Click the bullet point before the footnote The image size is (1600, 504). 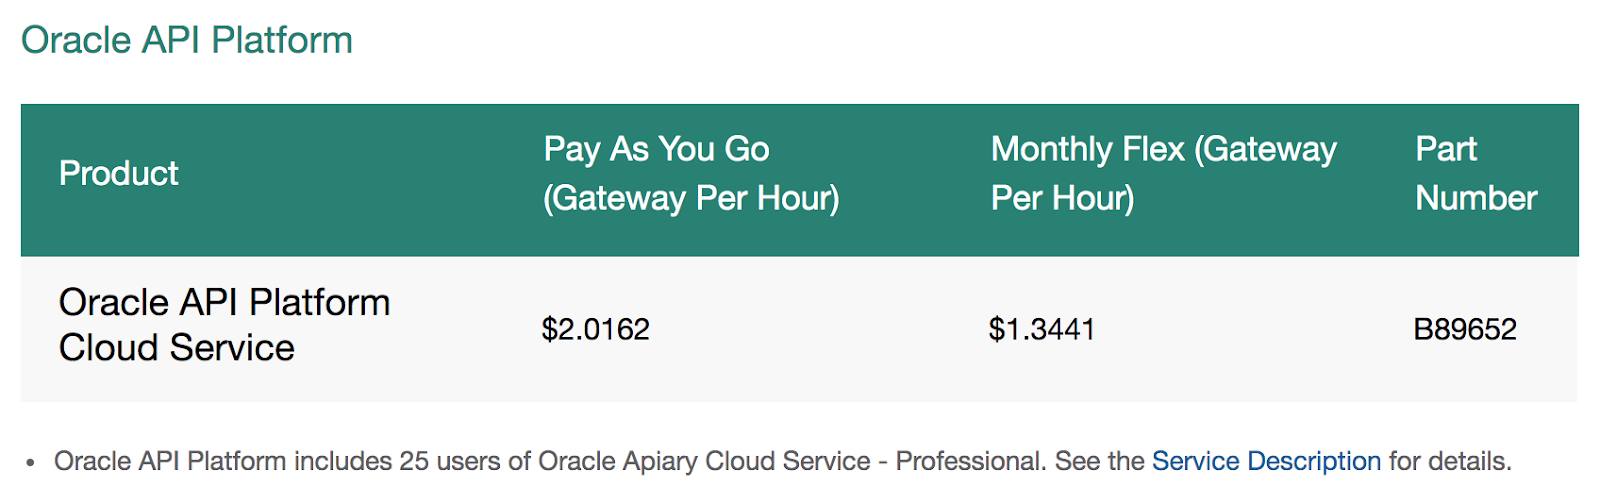click(31, 463)
